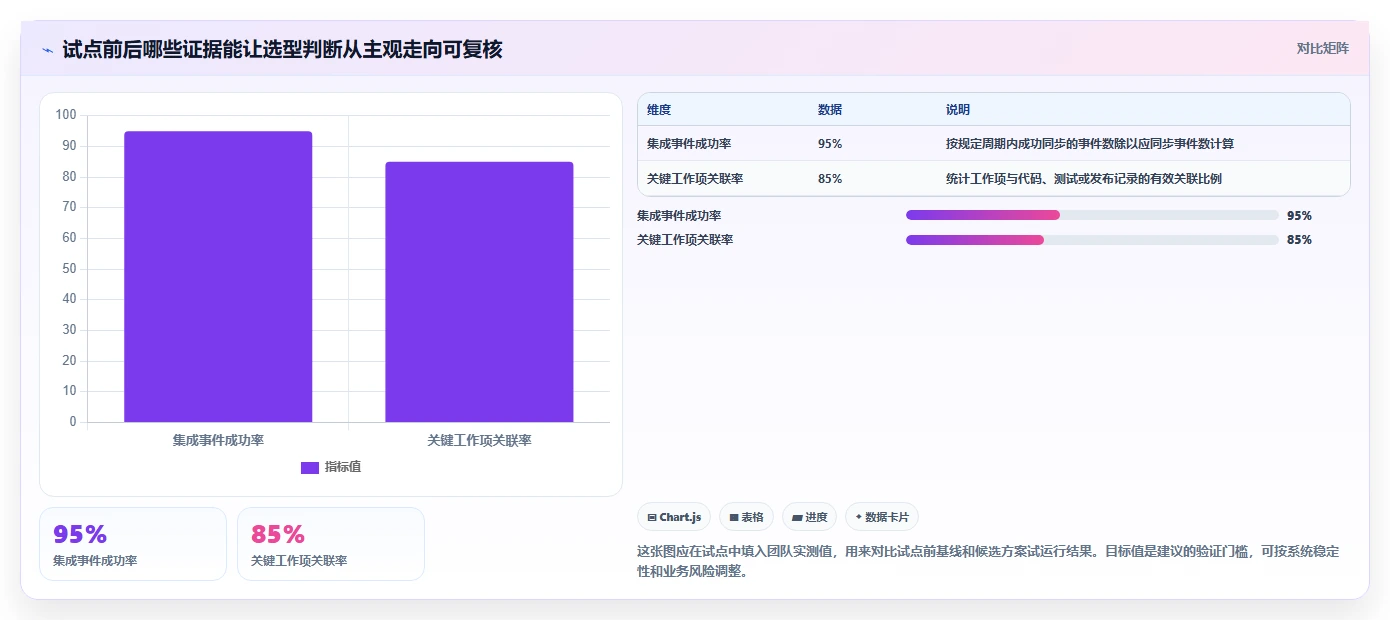1390x620 pixels.
Task: Click the 85% value in the table
Action: tap(830, 179)
